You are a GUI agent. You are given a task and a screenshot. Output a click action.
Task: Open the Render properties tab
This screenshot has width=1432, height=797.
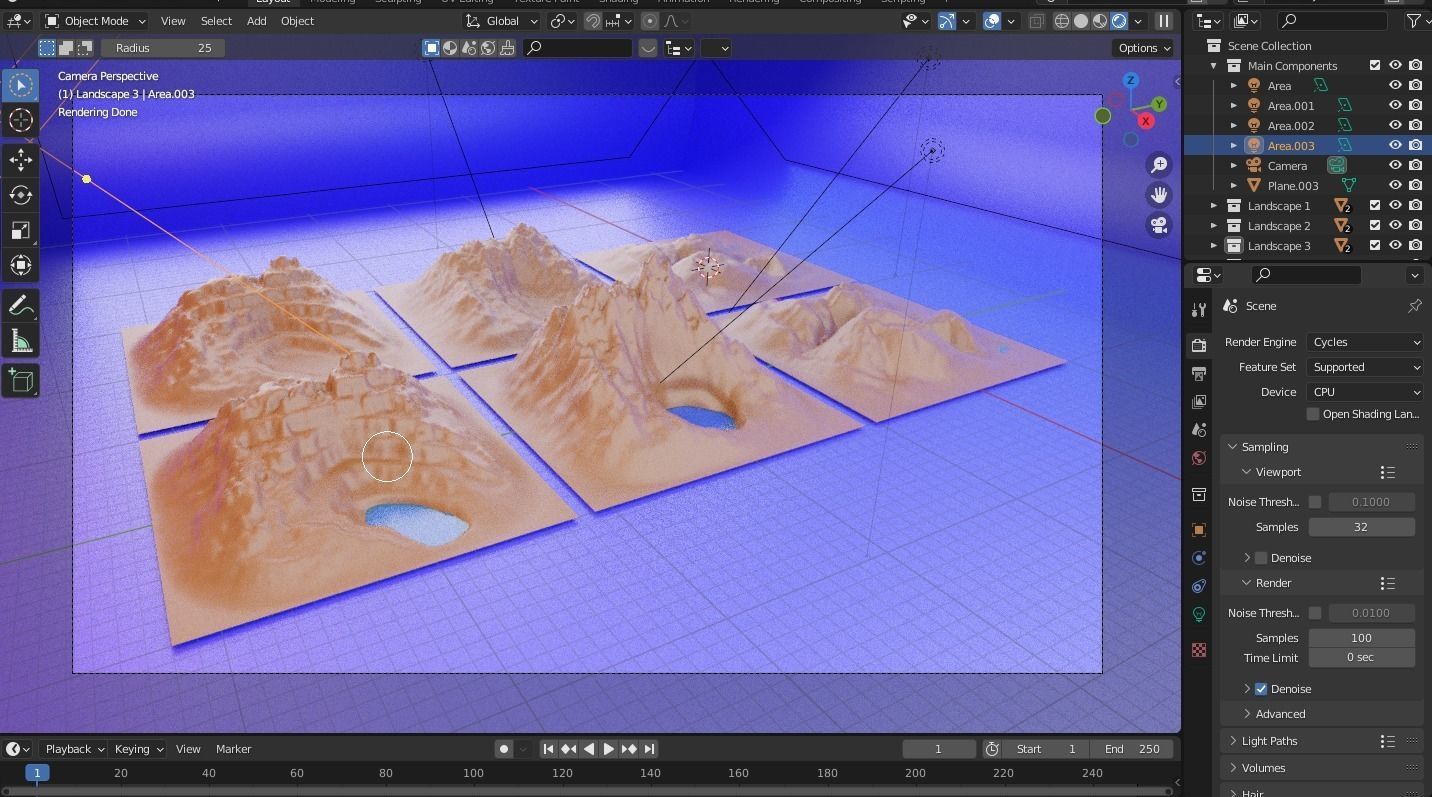point(1199,345)
